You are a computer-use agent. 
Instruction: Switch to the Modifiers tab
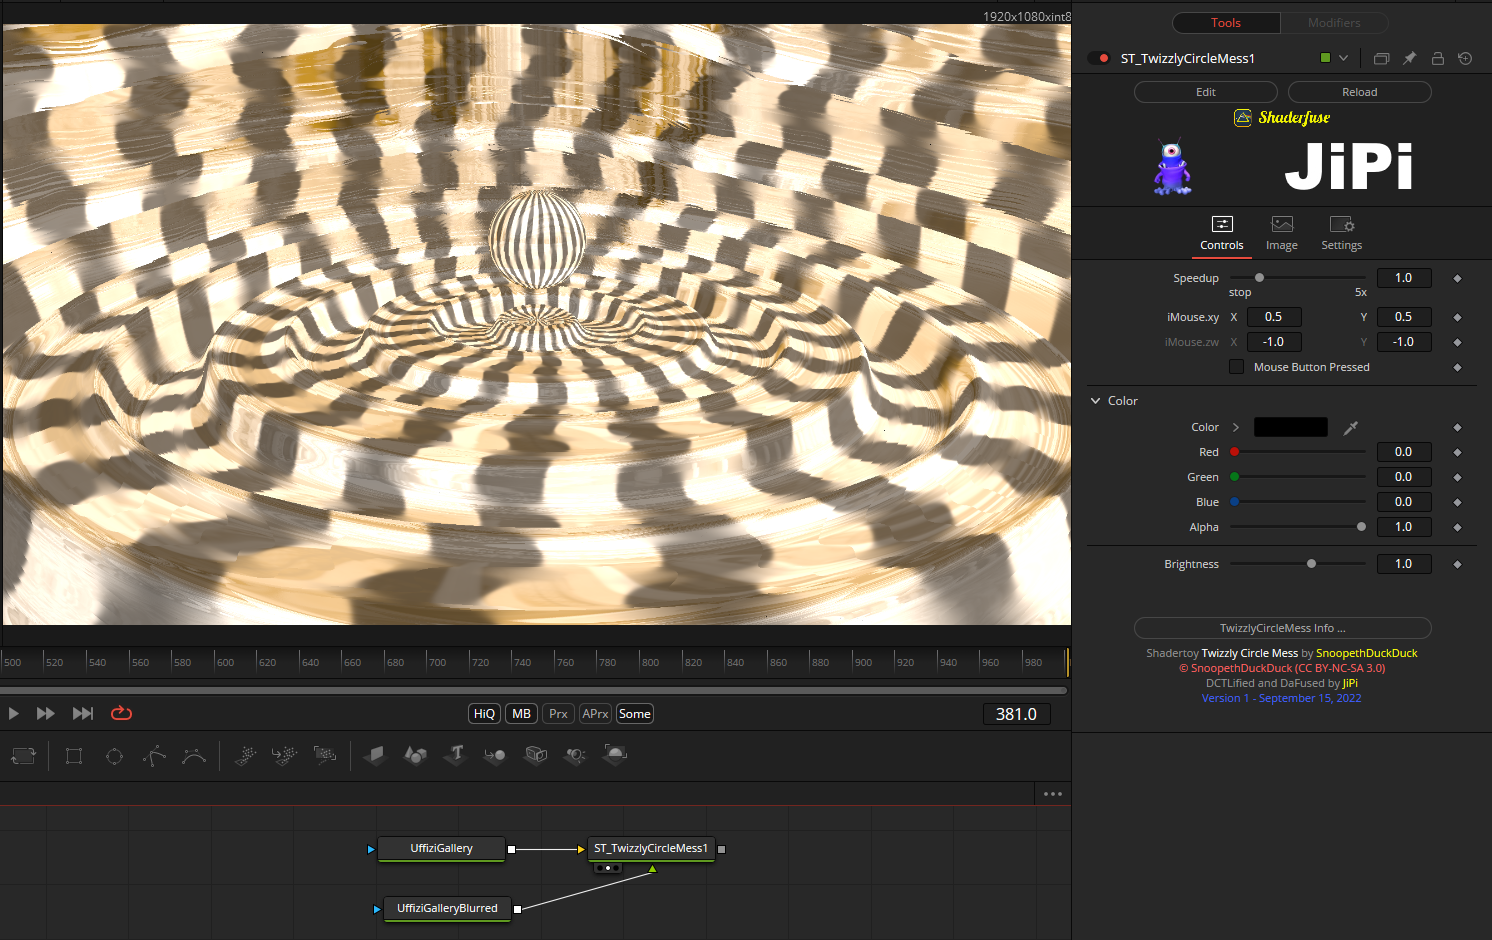click(1334, 23)
